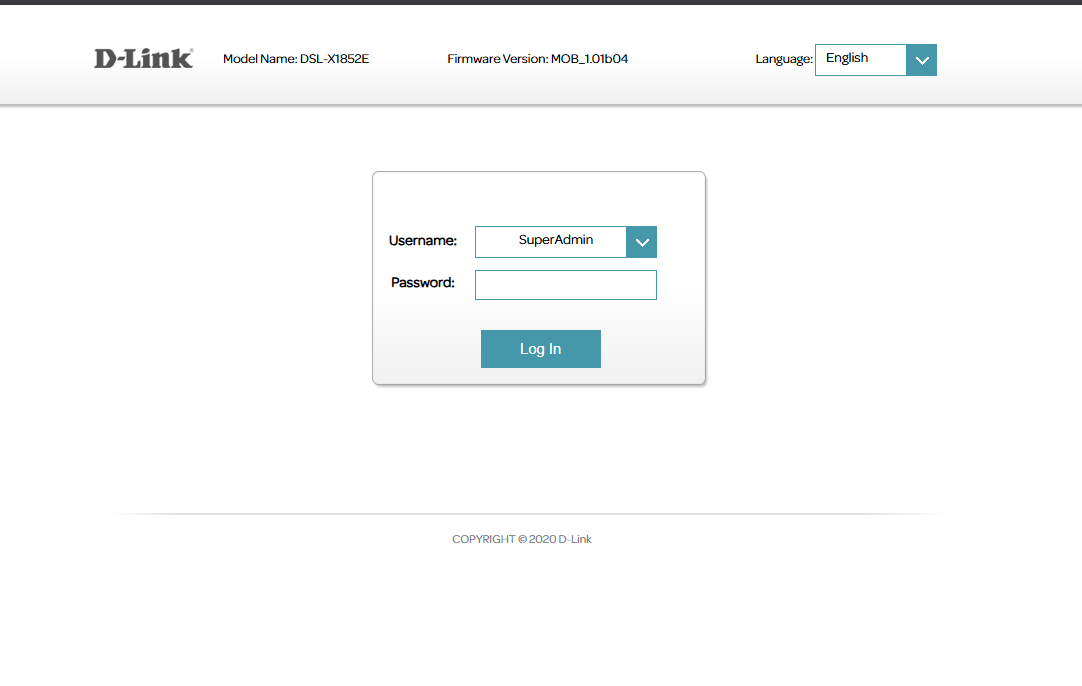This screenshot has height=686, width=1082.
Task: Open the Language dropdown arrow
Action: [x=921, y=60]
